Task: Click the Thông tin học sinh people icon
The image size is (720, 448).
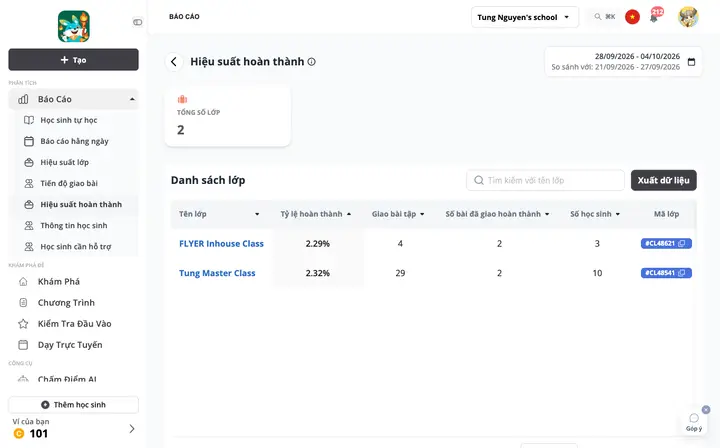Action: [x=29, y=226]
